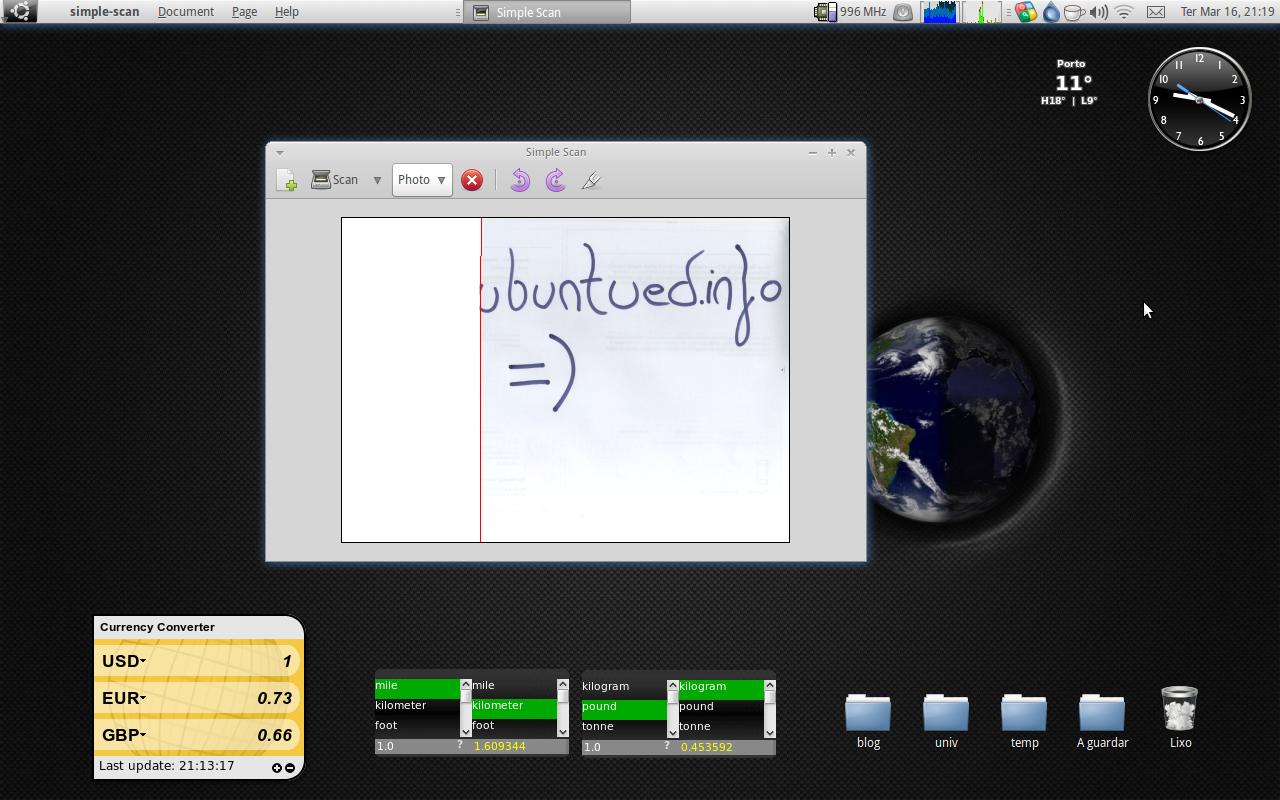Select pound in the source weight list
The height and width of the screenshot is (800, 1280).
(x=624, y=707)
